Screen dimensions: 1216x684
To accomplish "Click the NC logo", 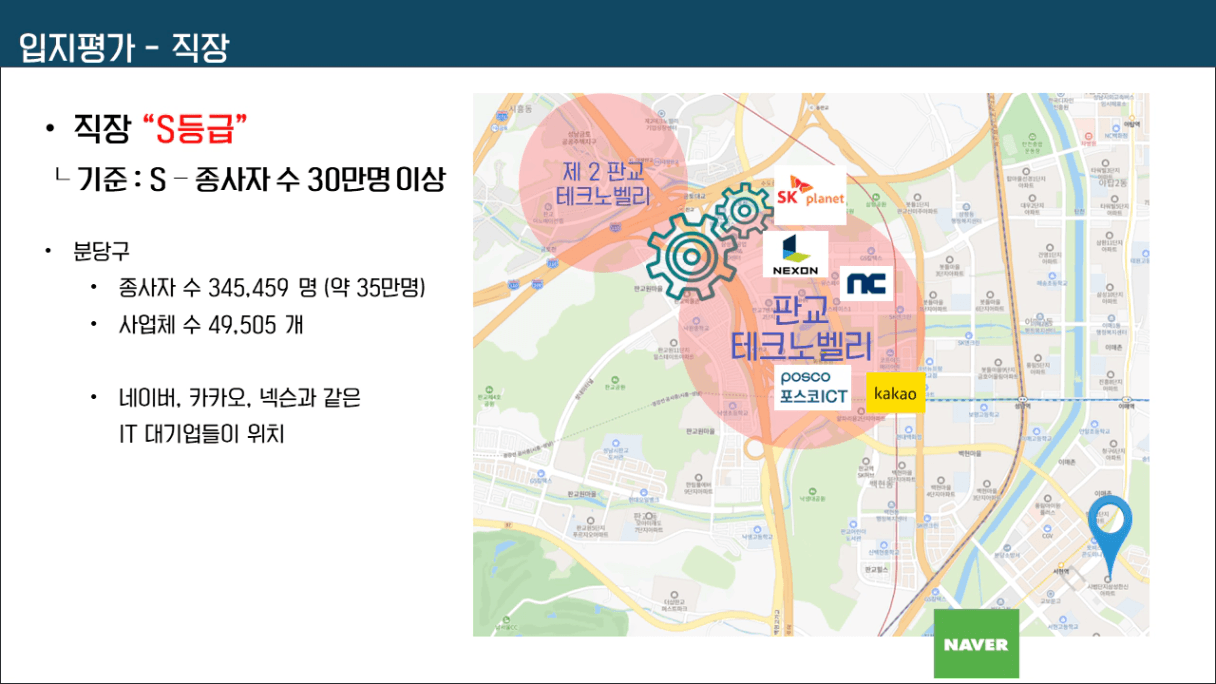I will click(x=867, y=284).
